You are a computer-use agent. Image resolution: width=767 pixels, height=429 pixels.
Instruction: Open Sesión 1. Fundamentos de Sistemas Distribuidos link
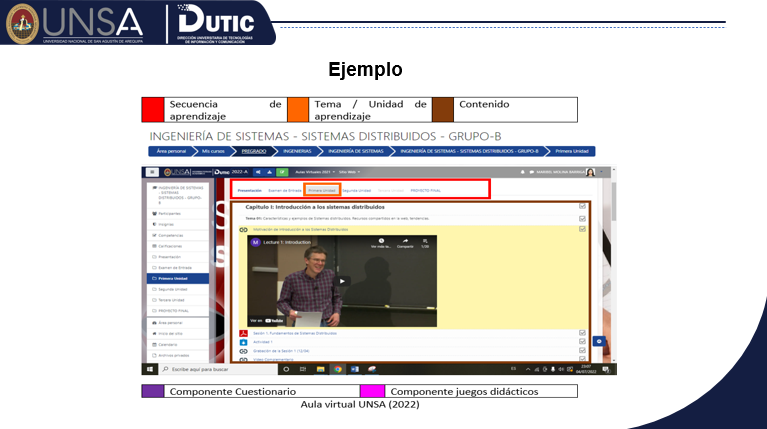point(295,333)
